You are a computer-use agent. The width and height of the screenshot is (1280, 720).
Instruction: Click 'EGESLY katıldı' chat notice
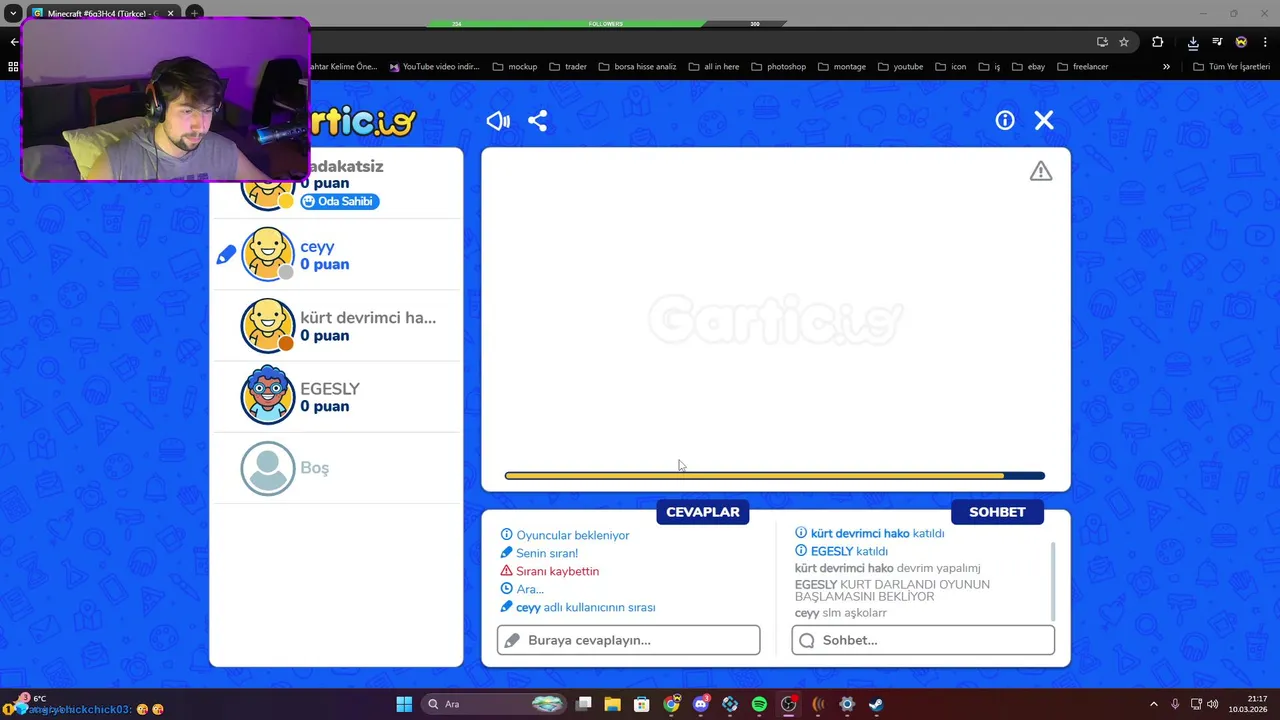[849, 551]
